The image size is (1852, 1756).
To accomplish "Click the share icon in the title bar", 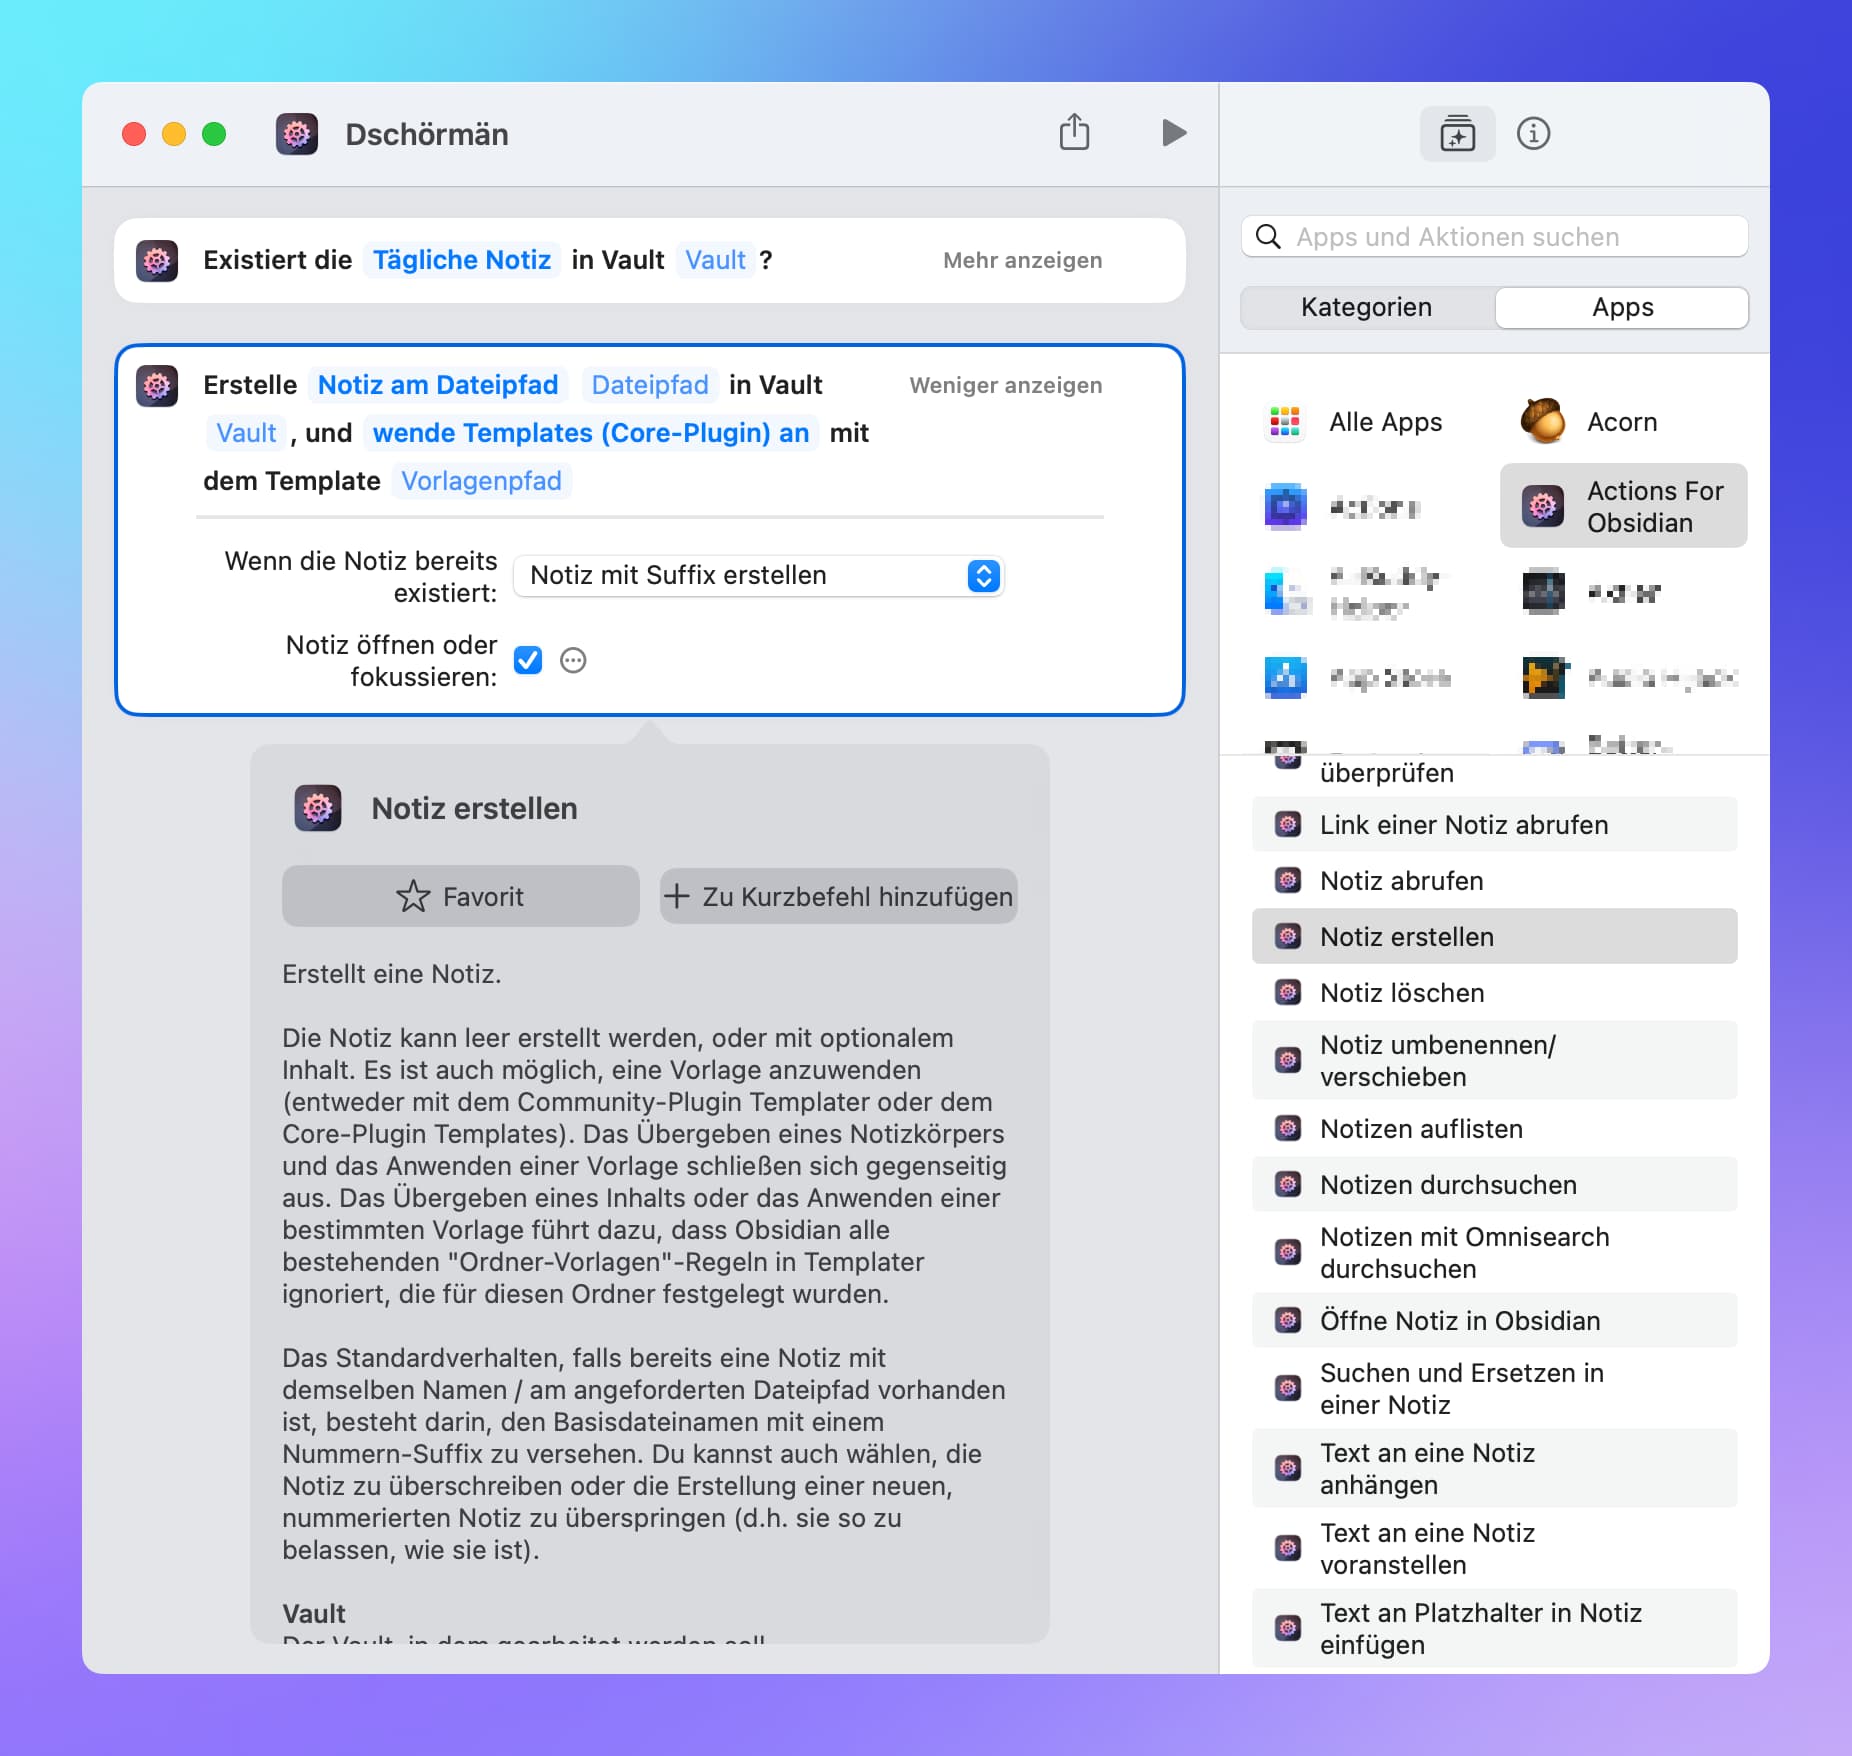I will pos(1074,133).
